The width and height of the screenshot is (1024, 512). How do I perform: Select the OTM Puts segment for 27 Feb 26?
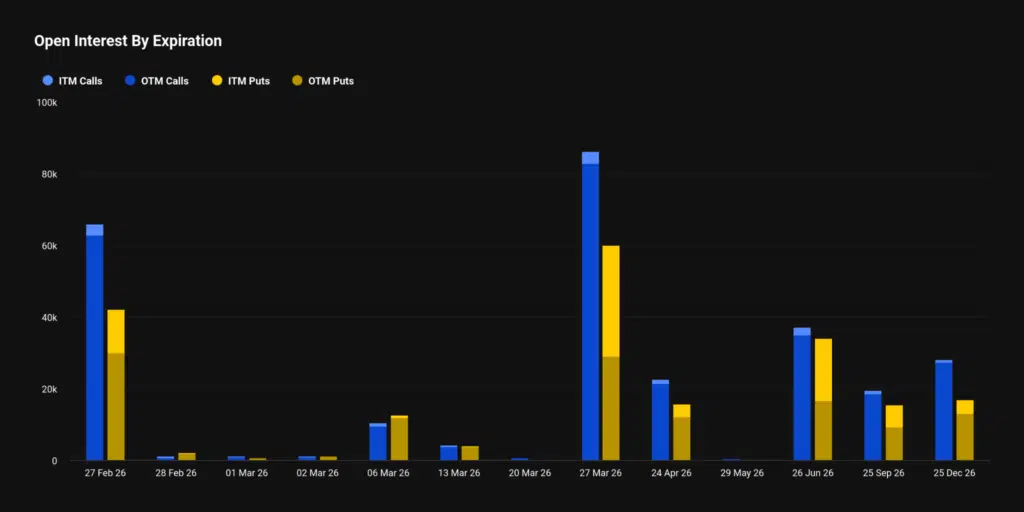tap(116, 406)
